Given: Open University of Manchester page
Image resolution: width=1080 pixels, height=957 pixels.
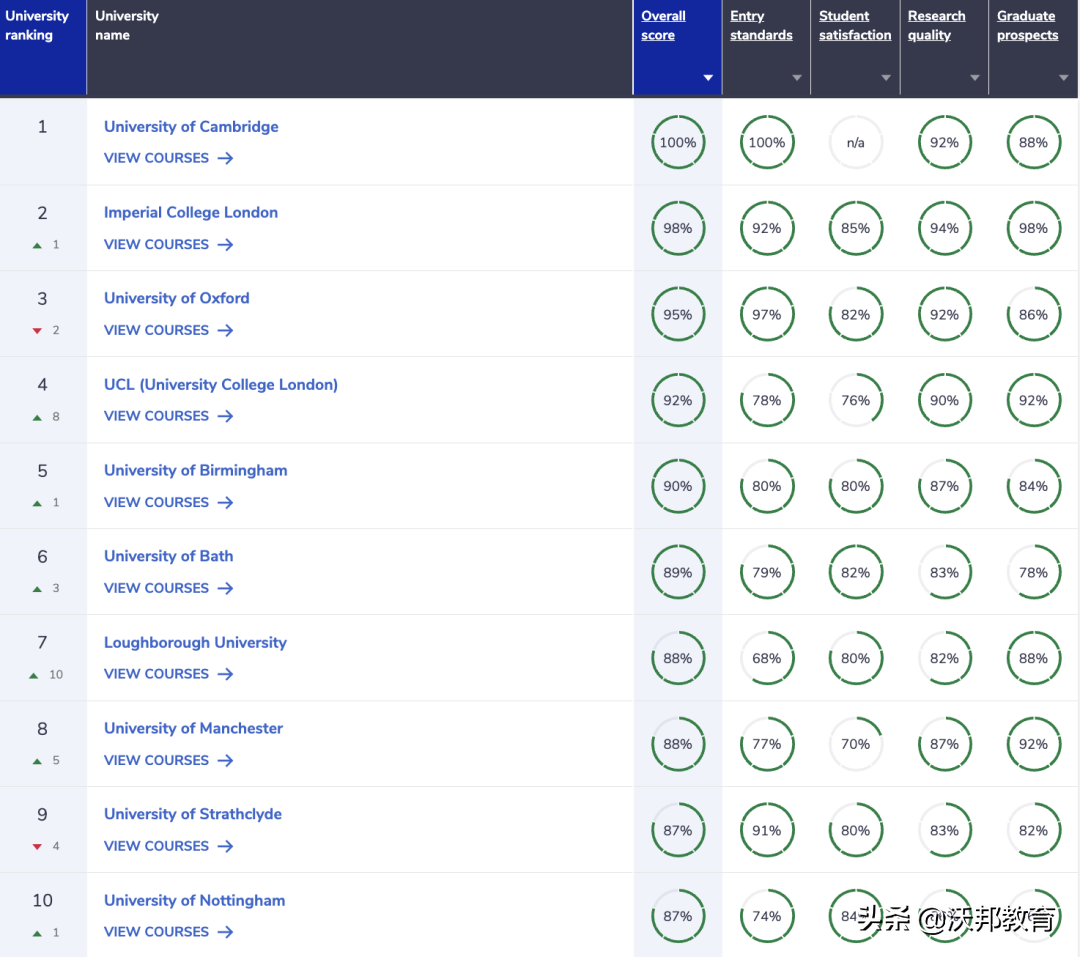Looking at the screenshot, I should click(193, 728).
